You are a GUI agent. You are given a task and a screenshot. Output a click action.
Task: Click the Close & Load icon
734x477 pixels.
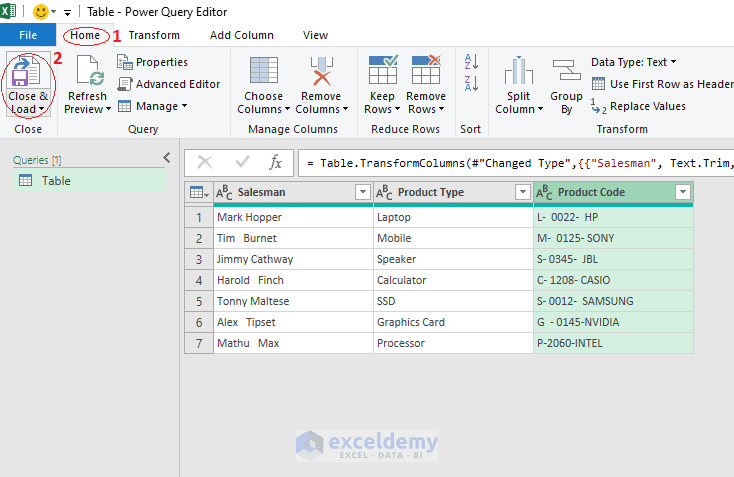pyautogui.click(x=26, y=71)
